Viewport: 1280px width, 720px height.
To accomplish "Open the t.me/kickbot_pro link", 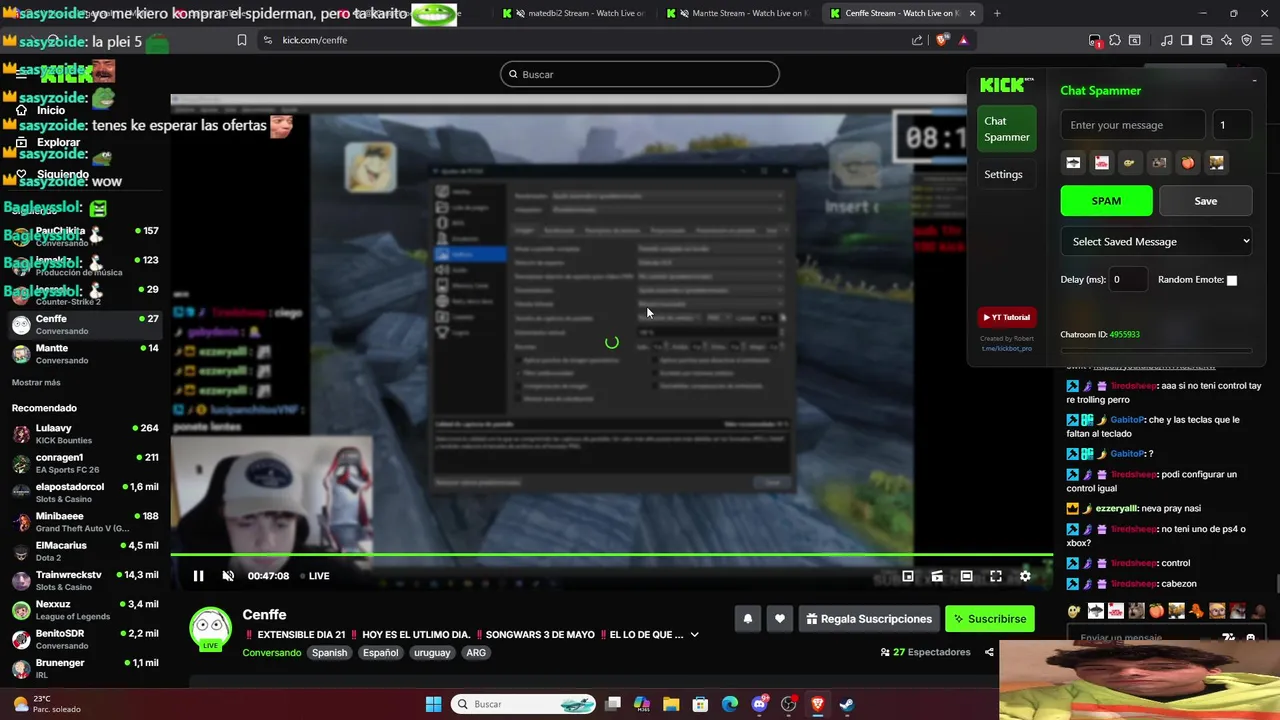I will 1006,348.
